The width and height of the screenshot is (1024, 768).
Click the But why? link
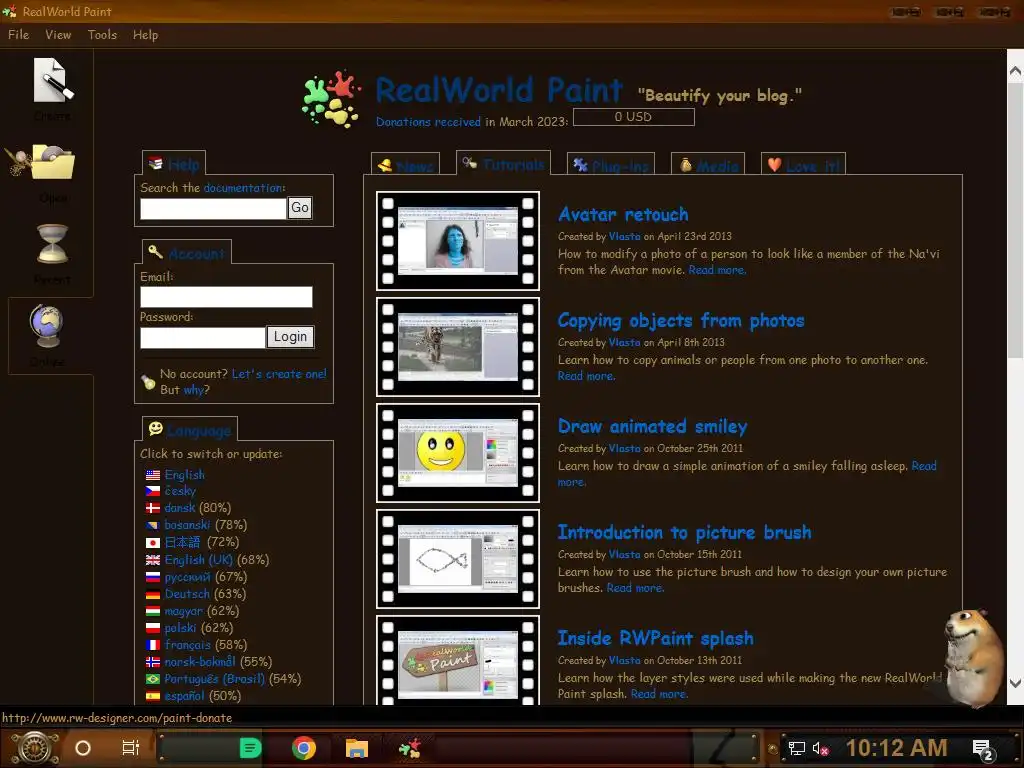pyautogui.click(x=196, y=390)
